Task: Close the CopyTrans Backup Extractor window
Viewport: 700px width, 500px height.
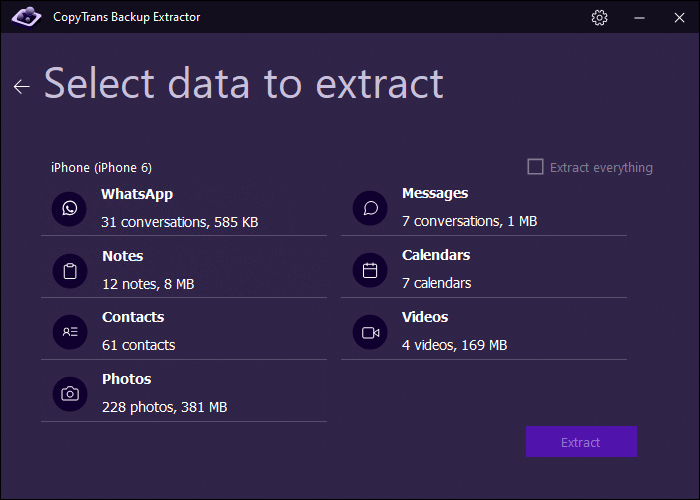Action: [679, 17]
